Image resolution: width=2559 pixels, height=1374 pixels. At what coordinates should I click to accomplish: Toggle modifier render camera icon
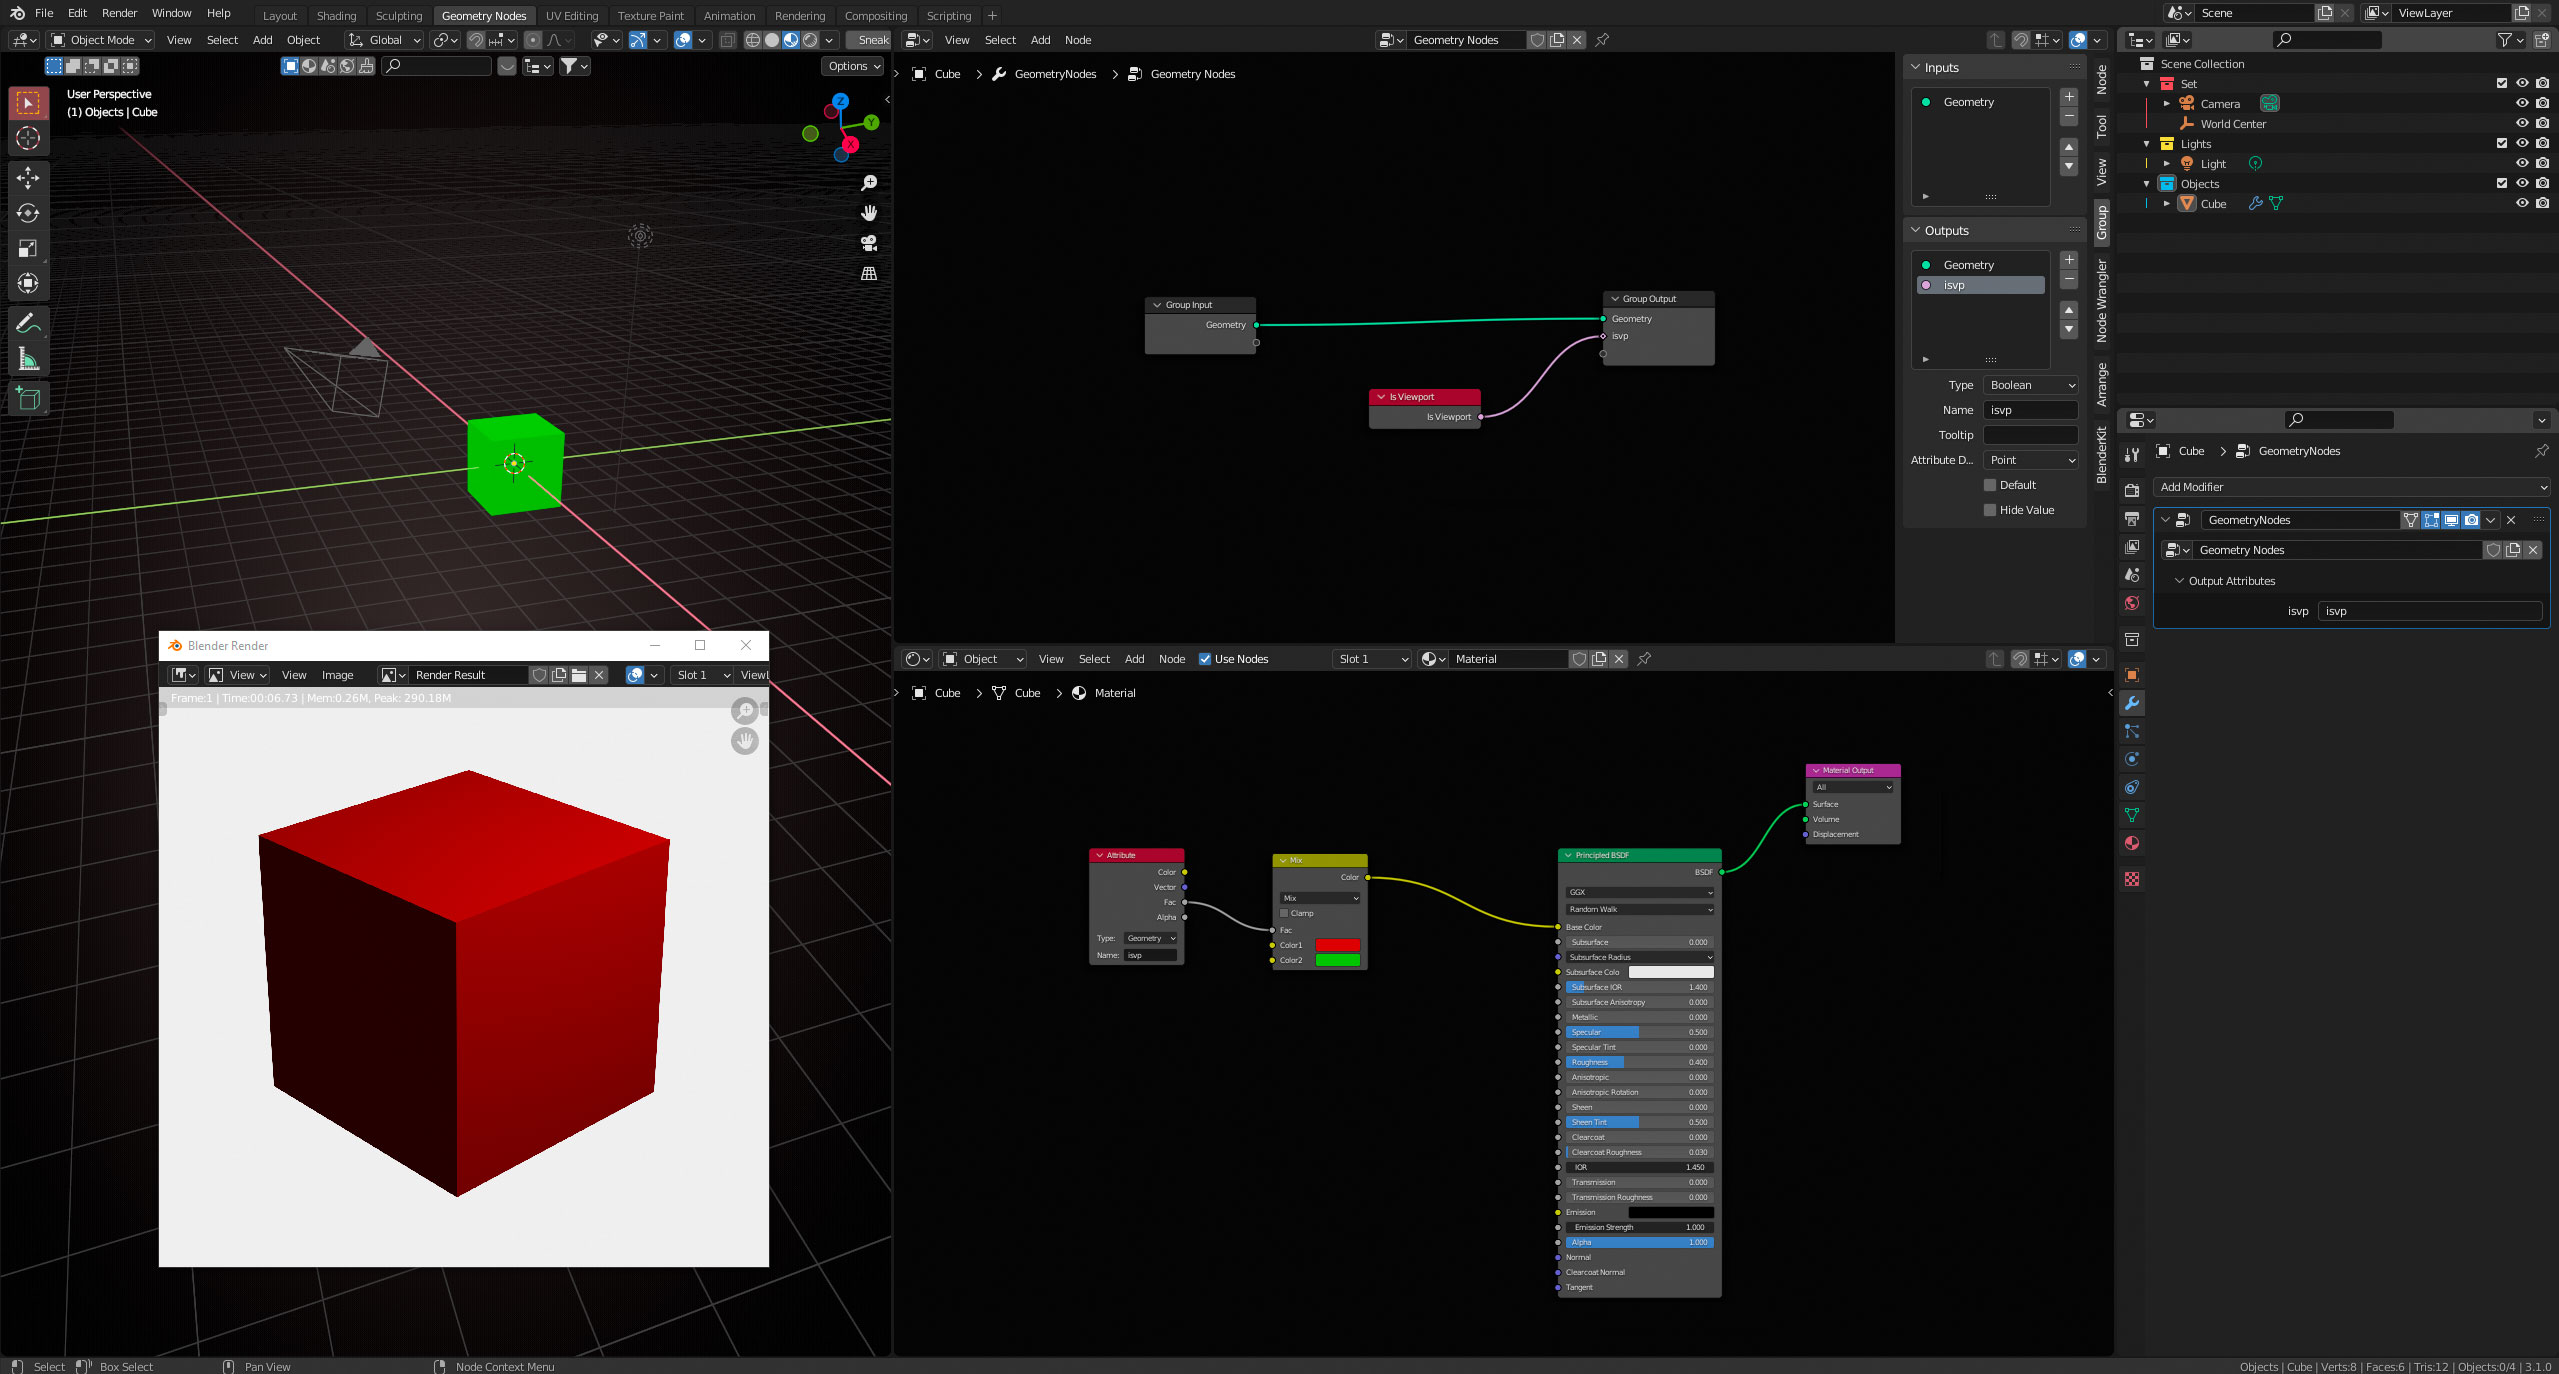2471,520
